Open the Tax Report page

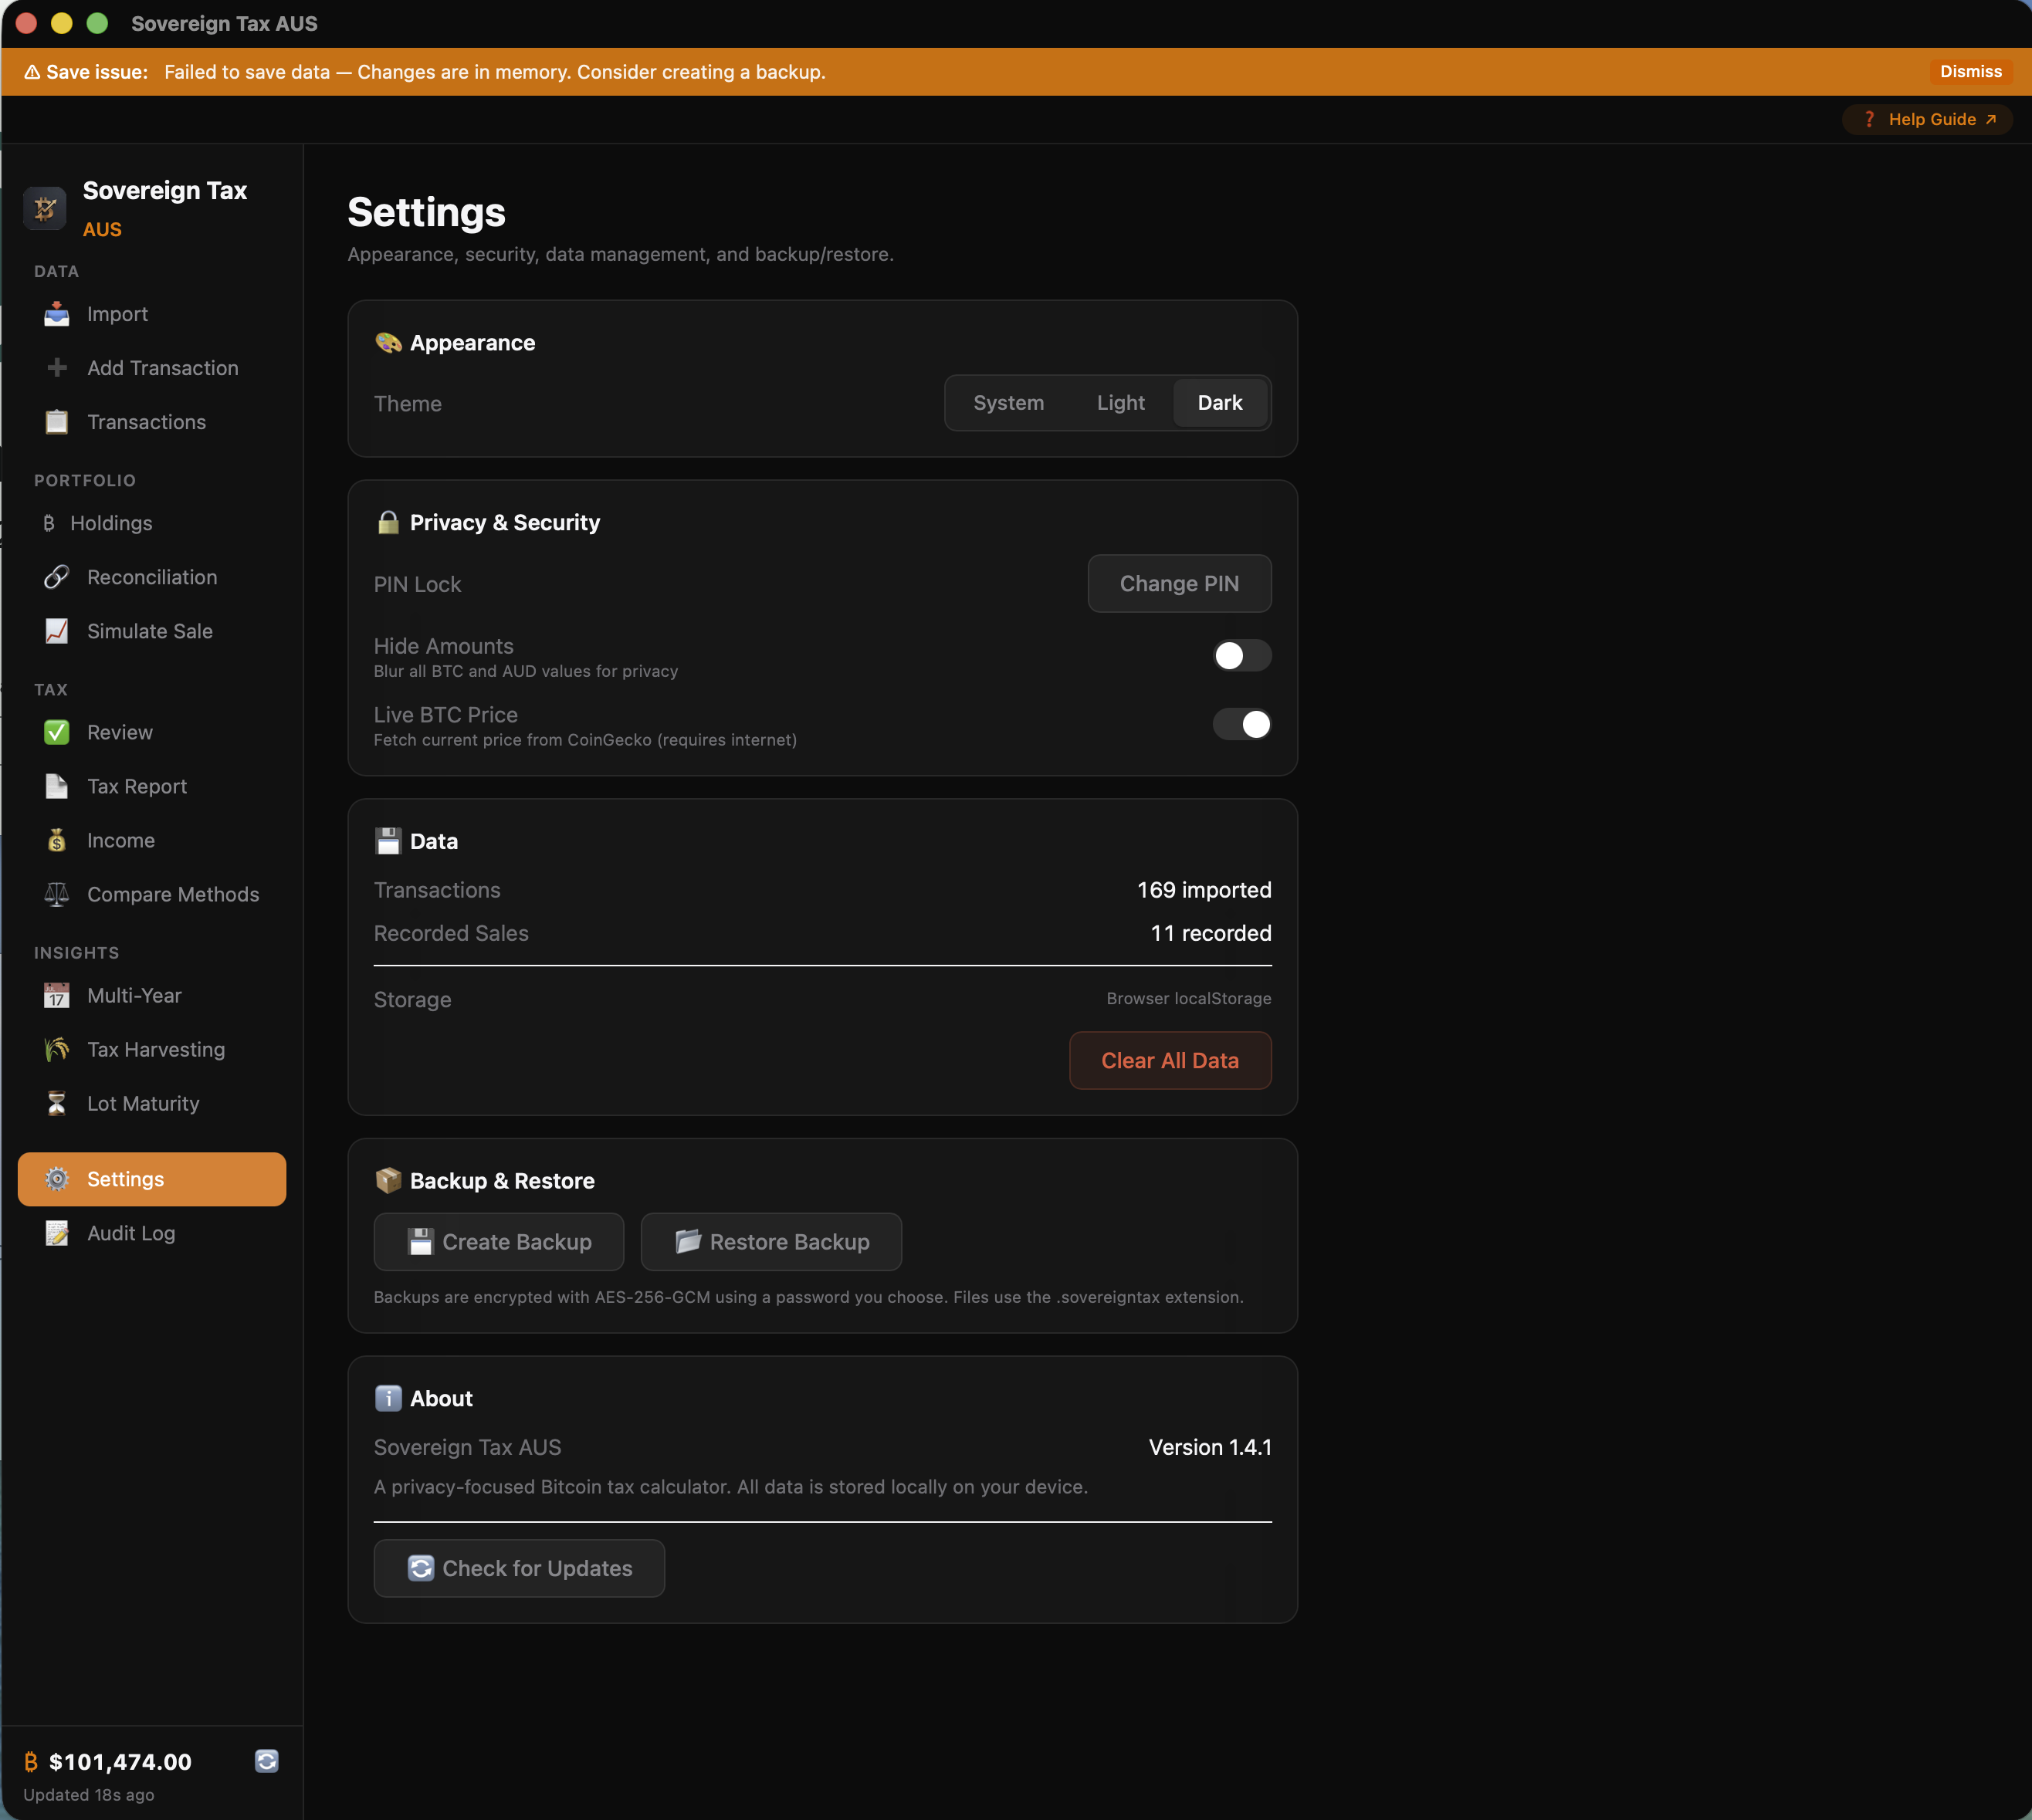(137, 786)
